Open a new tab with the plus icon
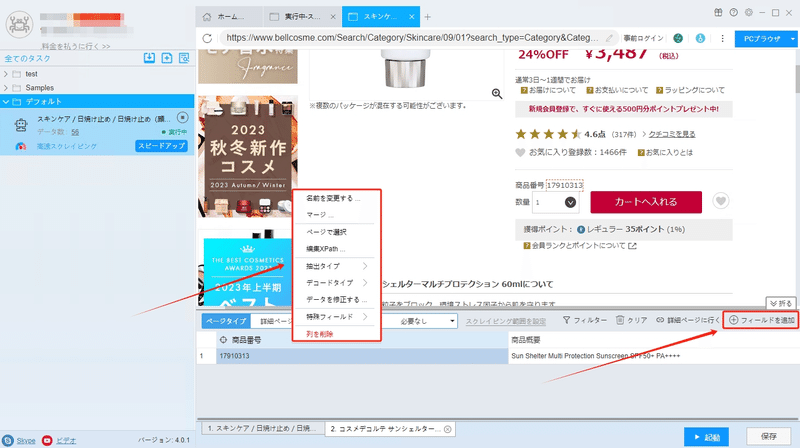 [x=428, y=17]
